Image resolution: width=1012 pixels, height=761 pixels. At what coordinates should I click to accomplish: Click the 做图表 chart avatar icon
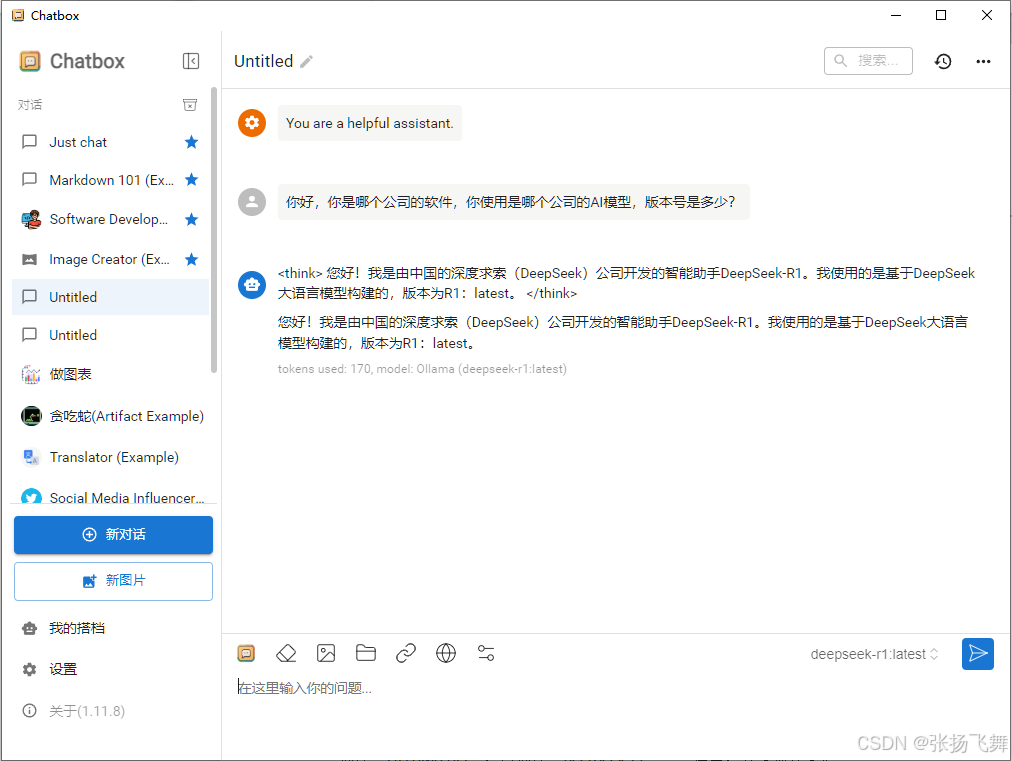coord(30,374)
